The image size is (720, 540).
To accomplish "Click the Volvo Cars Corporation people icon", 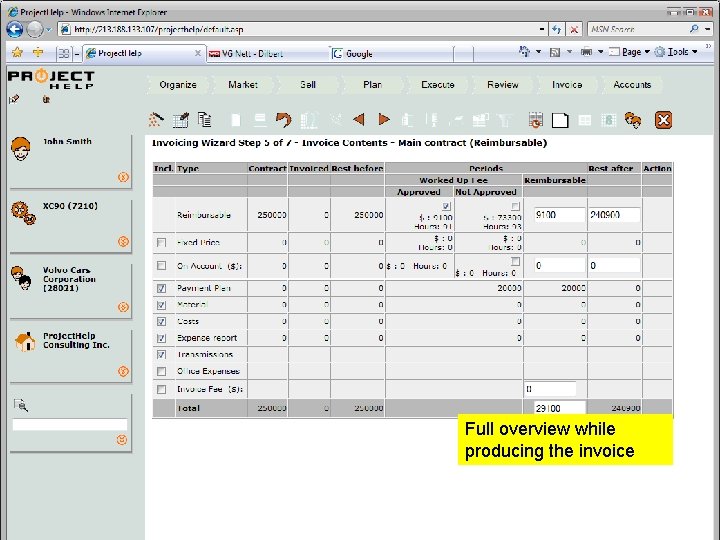I will pos(21,278).
